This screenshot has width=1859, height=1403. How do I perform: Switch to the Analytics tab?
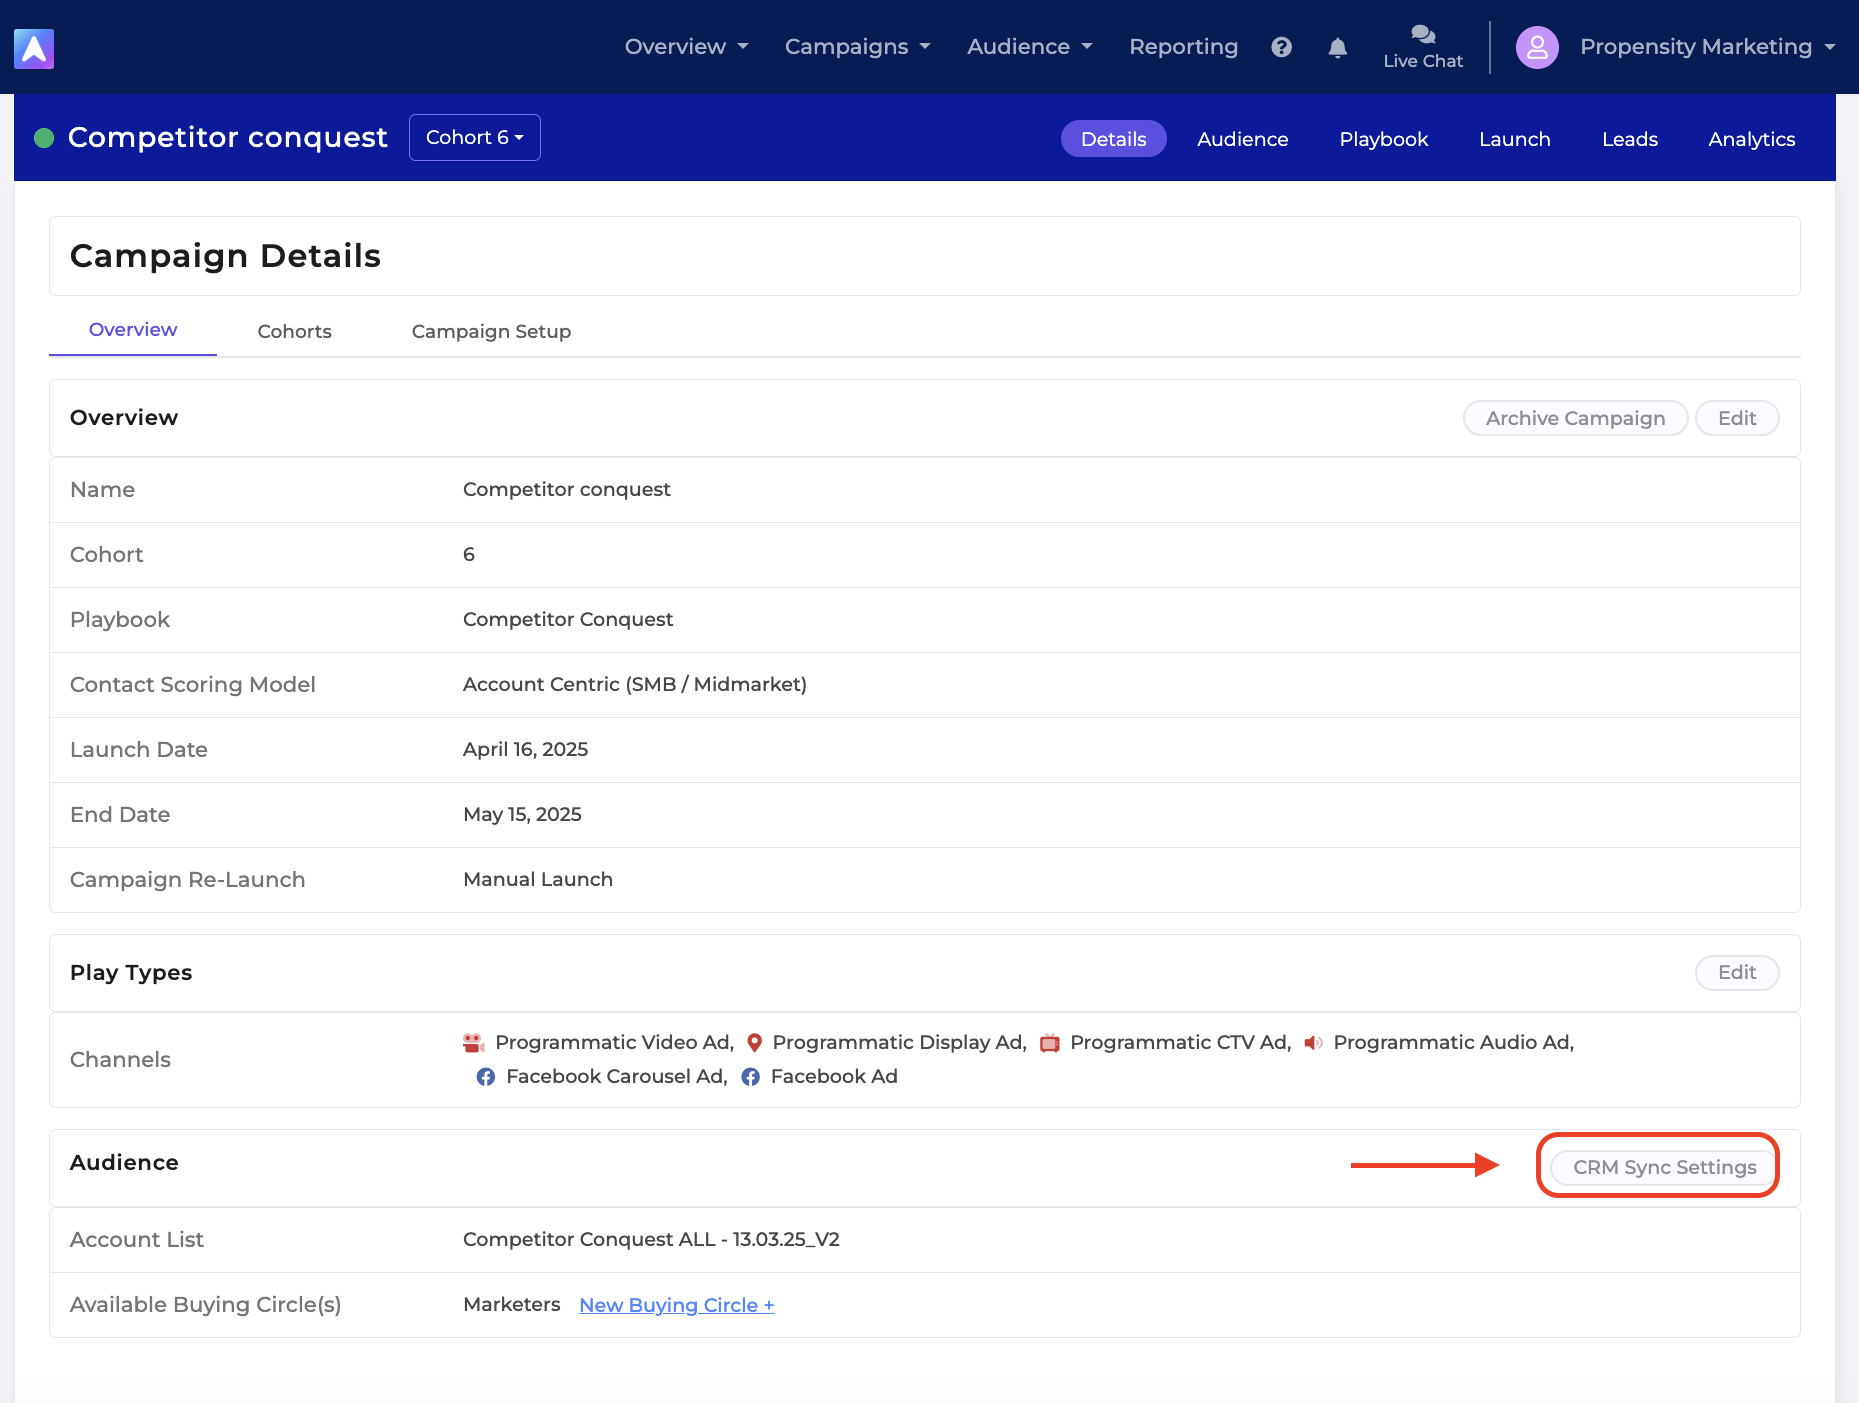point(1751,139)
